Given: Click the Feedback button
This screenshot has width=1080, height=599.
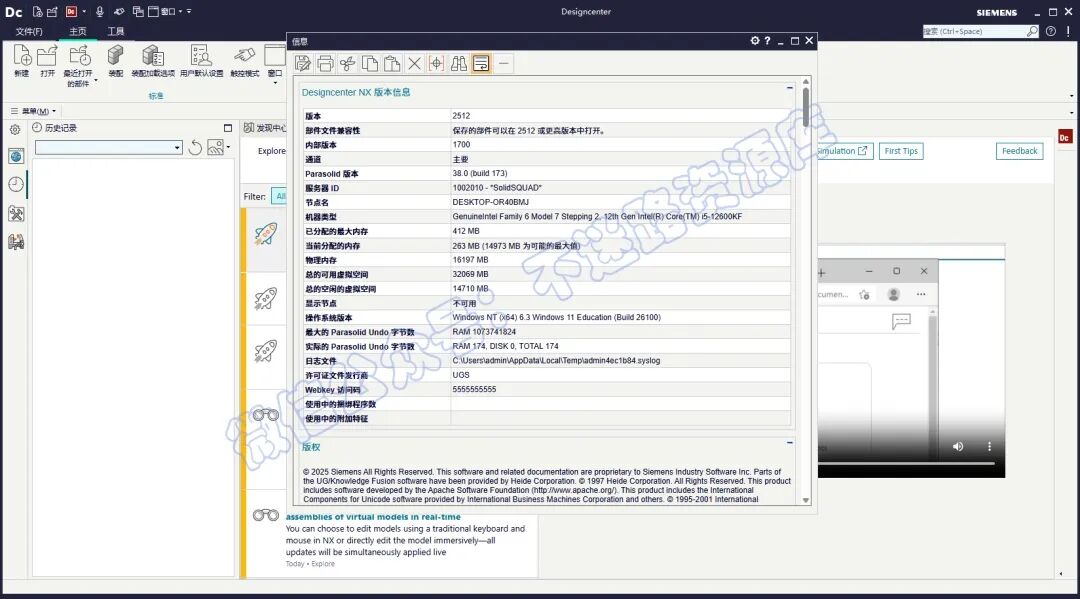Looking at the screenshot, I should click(x=1019, y=151).
